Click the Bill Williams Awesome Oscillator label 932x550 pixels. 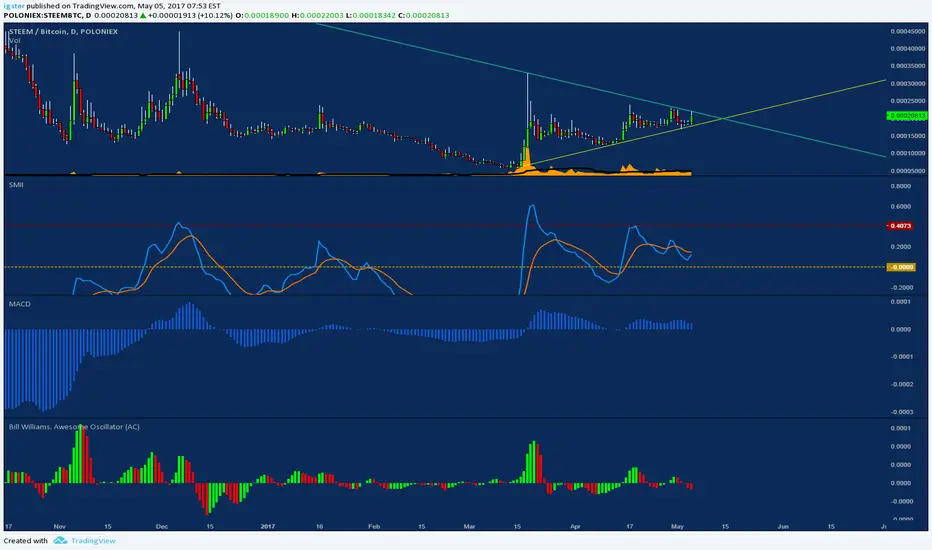click(74, 427)
